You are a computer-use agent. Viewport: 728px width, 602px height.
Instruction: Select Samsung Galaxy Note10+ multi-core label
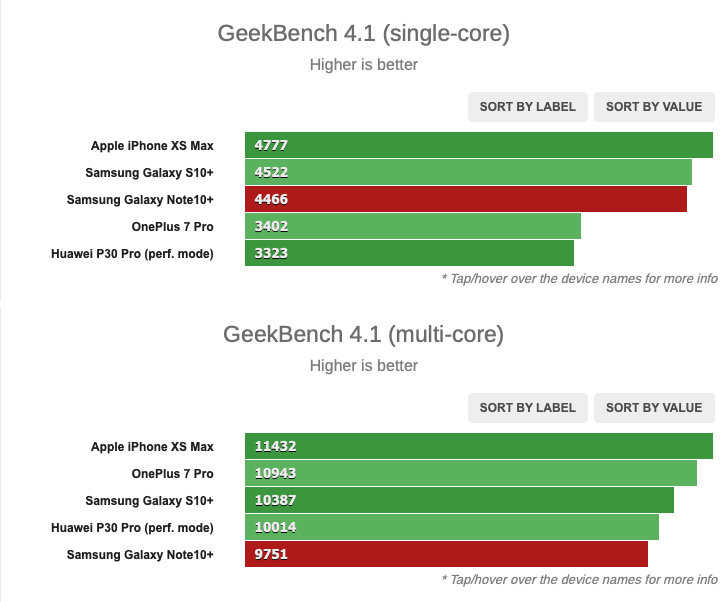140,555
